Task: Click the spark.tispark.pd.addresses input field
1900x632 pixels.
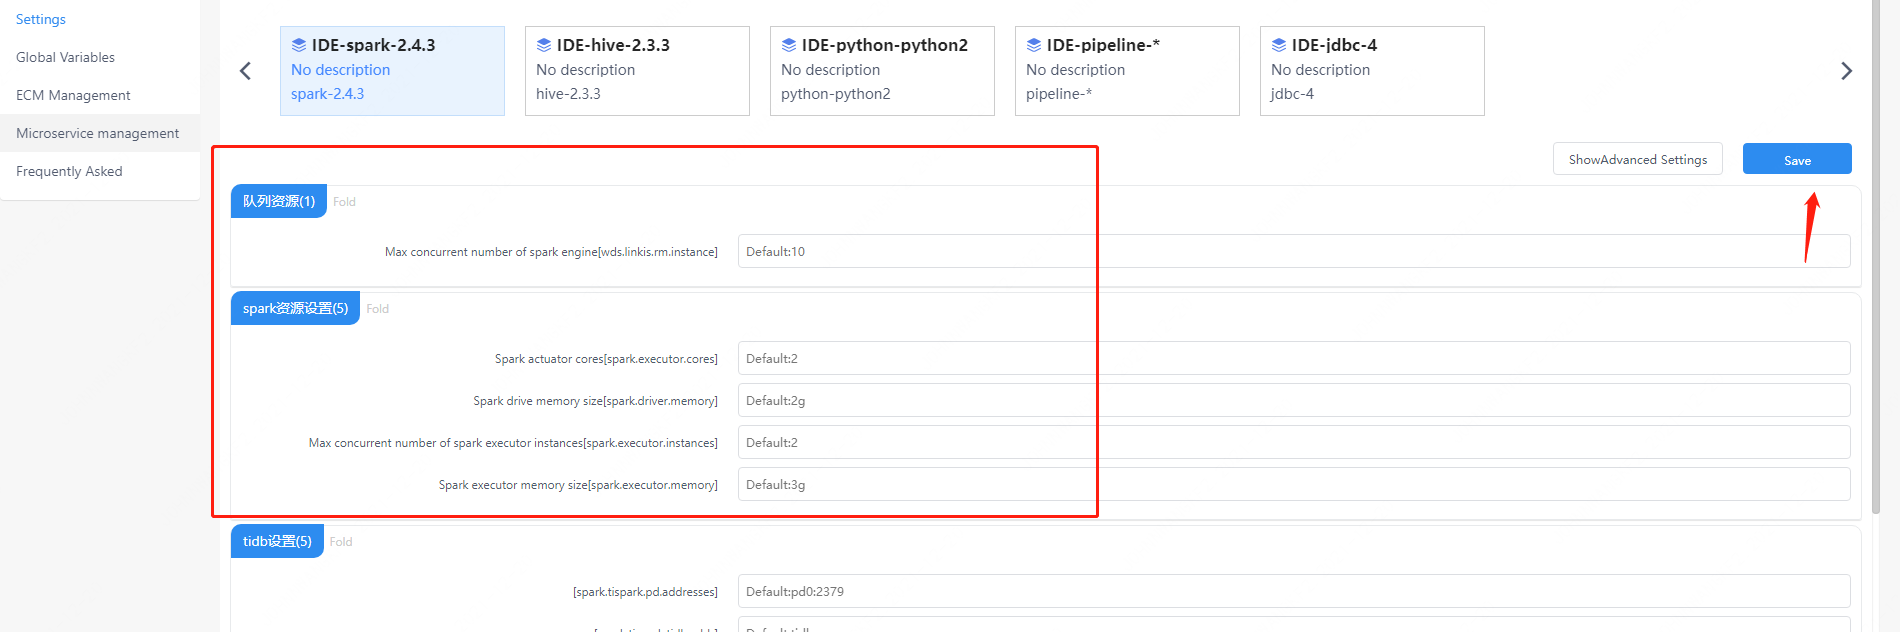Action: [1293, 592]
